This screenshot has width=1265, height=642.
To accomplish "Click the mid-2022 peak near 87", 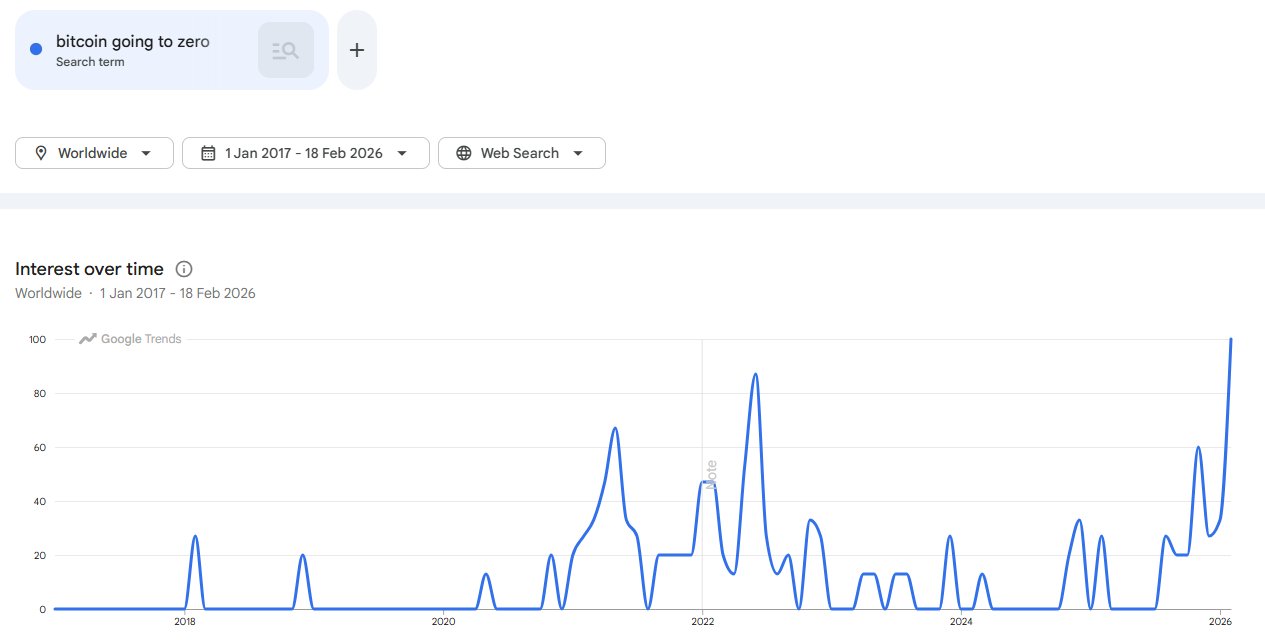I will [x=755, y=375].
